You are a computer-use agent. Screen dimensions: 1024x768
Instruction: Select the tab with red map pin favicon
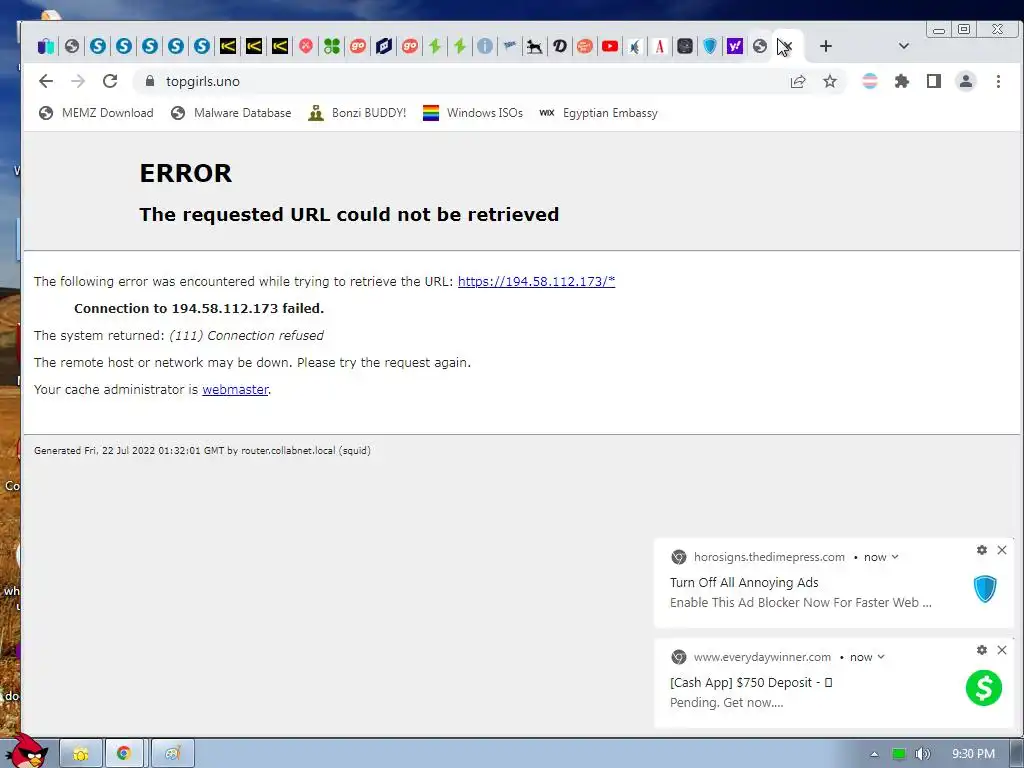(x=306, y=46)
